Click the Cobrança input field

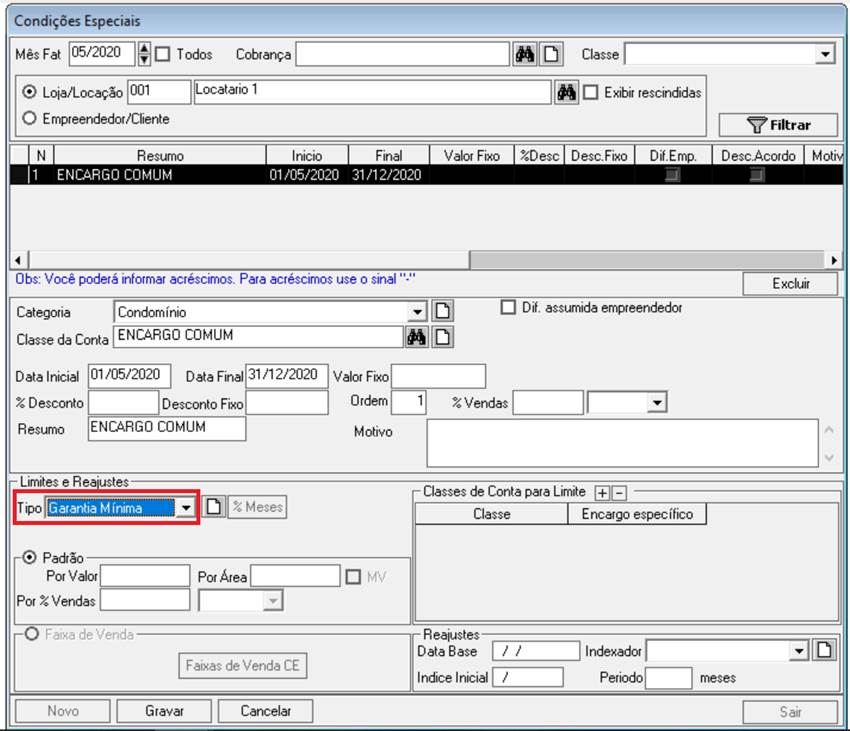(402, 54)
